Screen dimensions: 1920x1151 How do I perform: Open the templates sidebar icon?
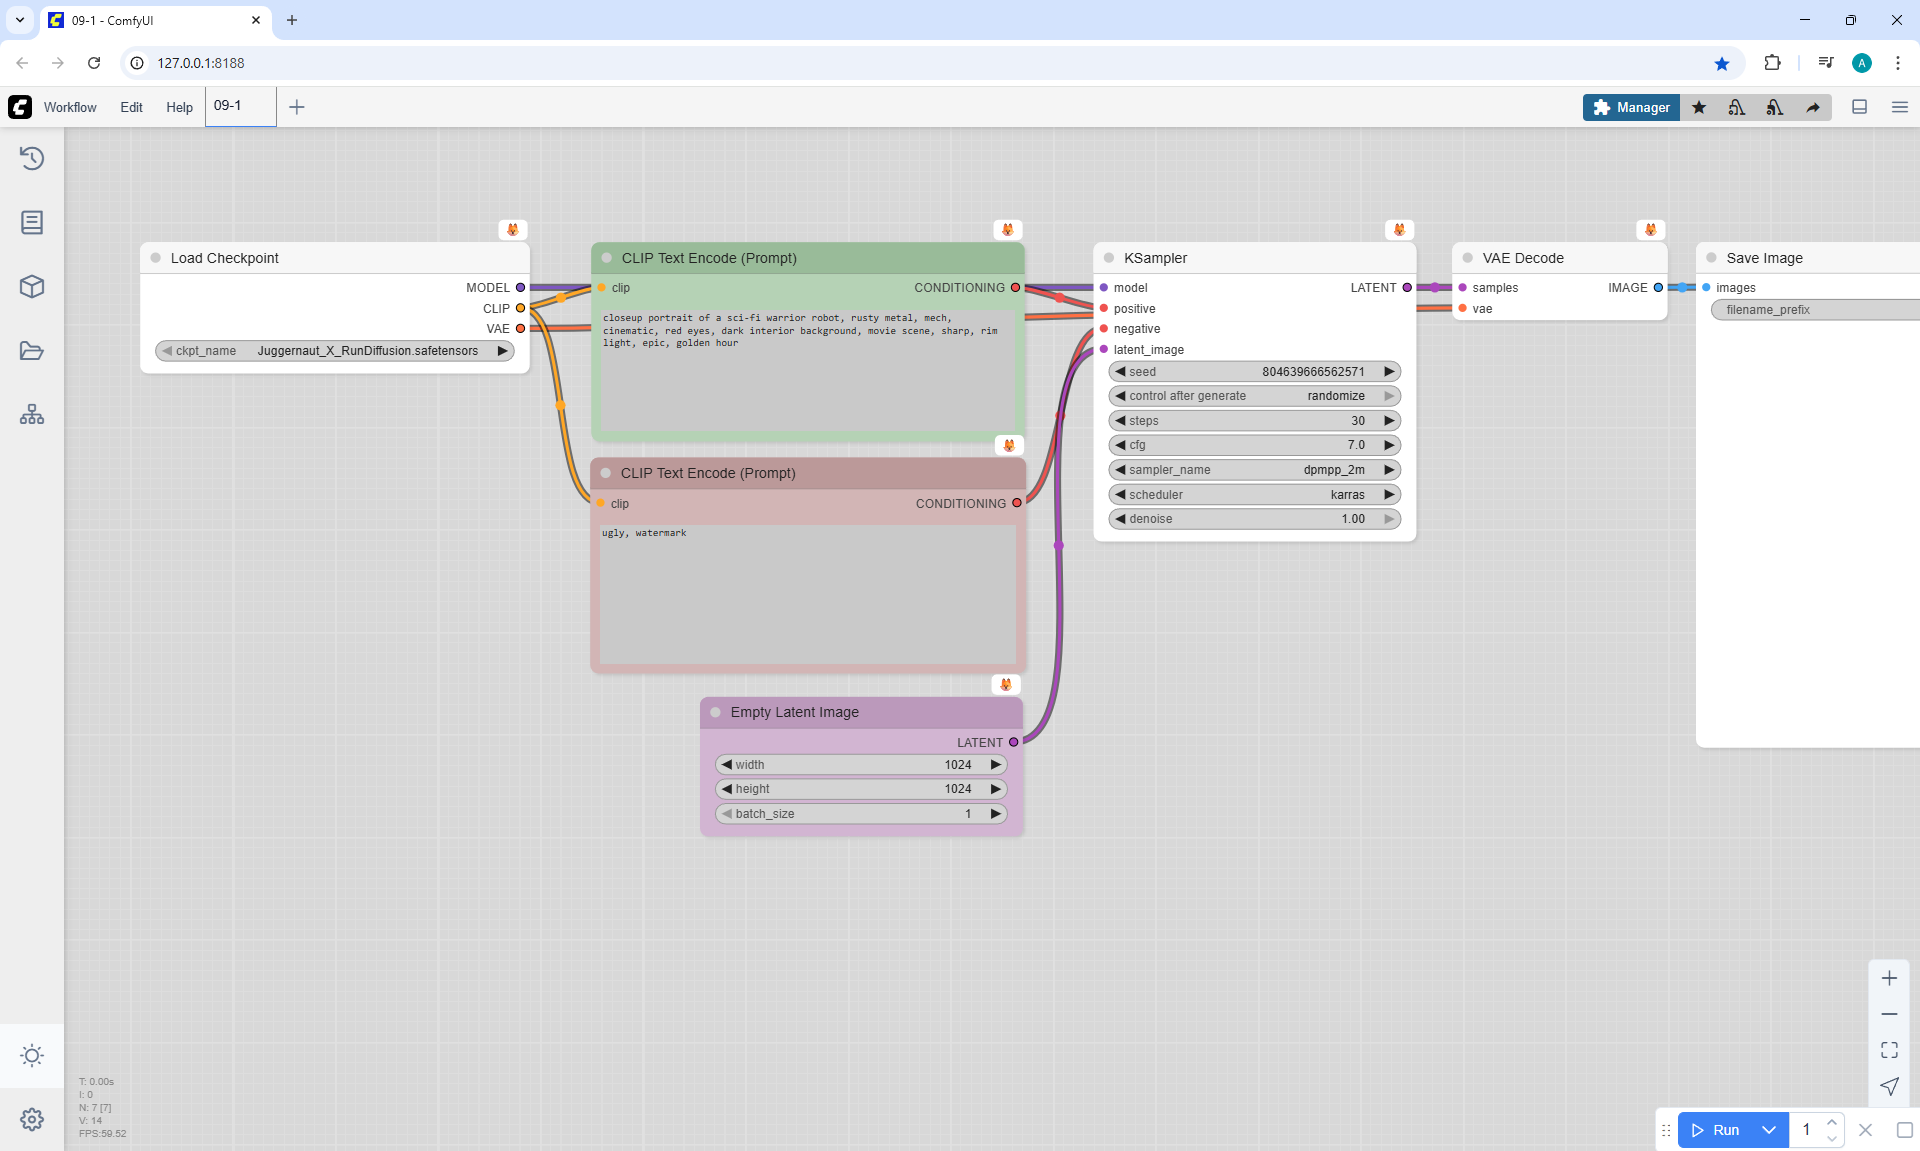coord(32,414)
